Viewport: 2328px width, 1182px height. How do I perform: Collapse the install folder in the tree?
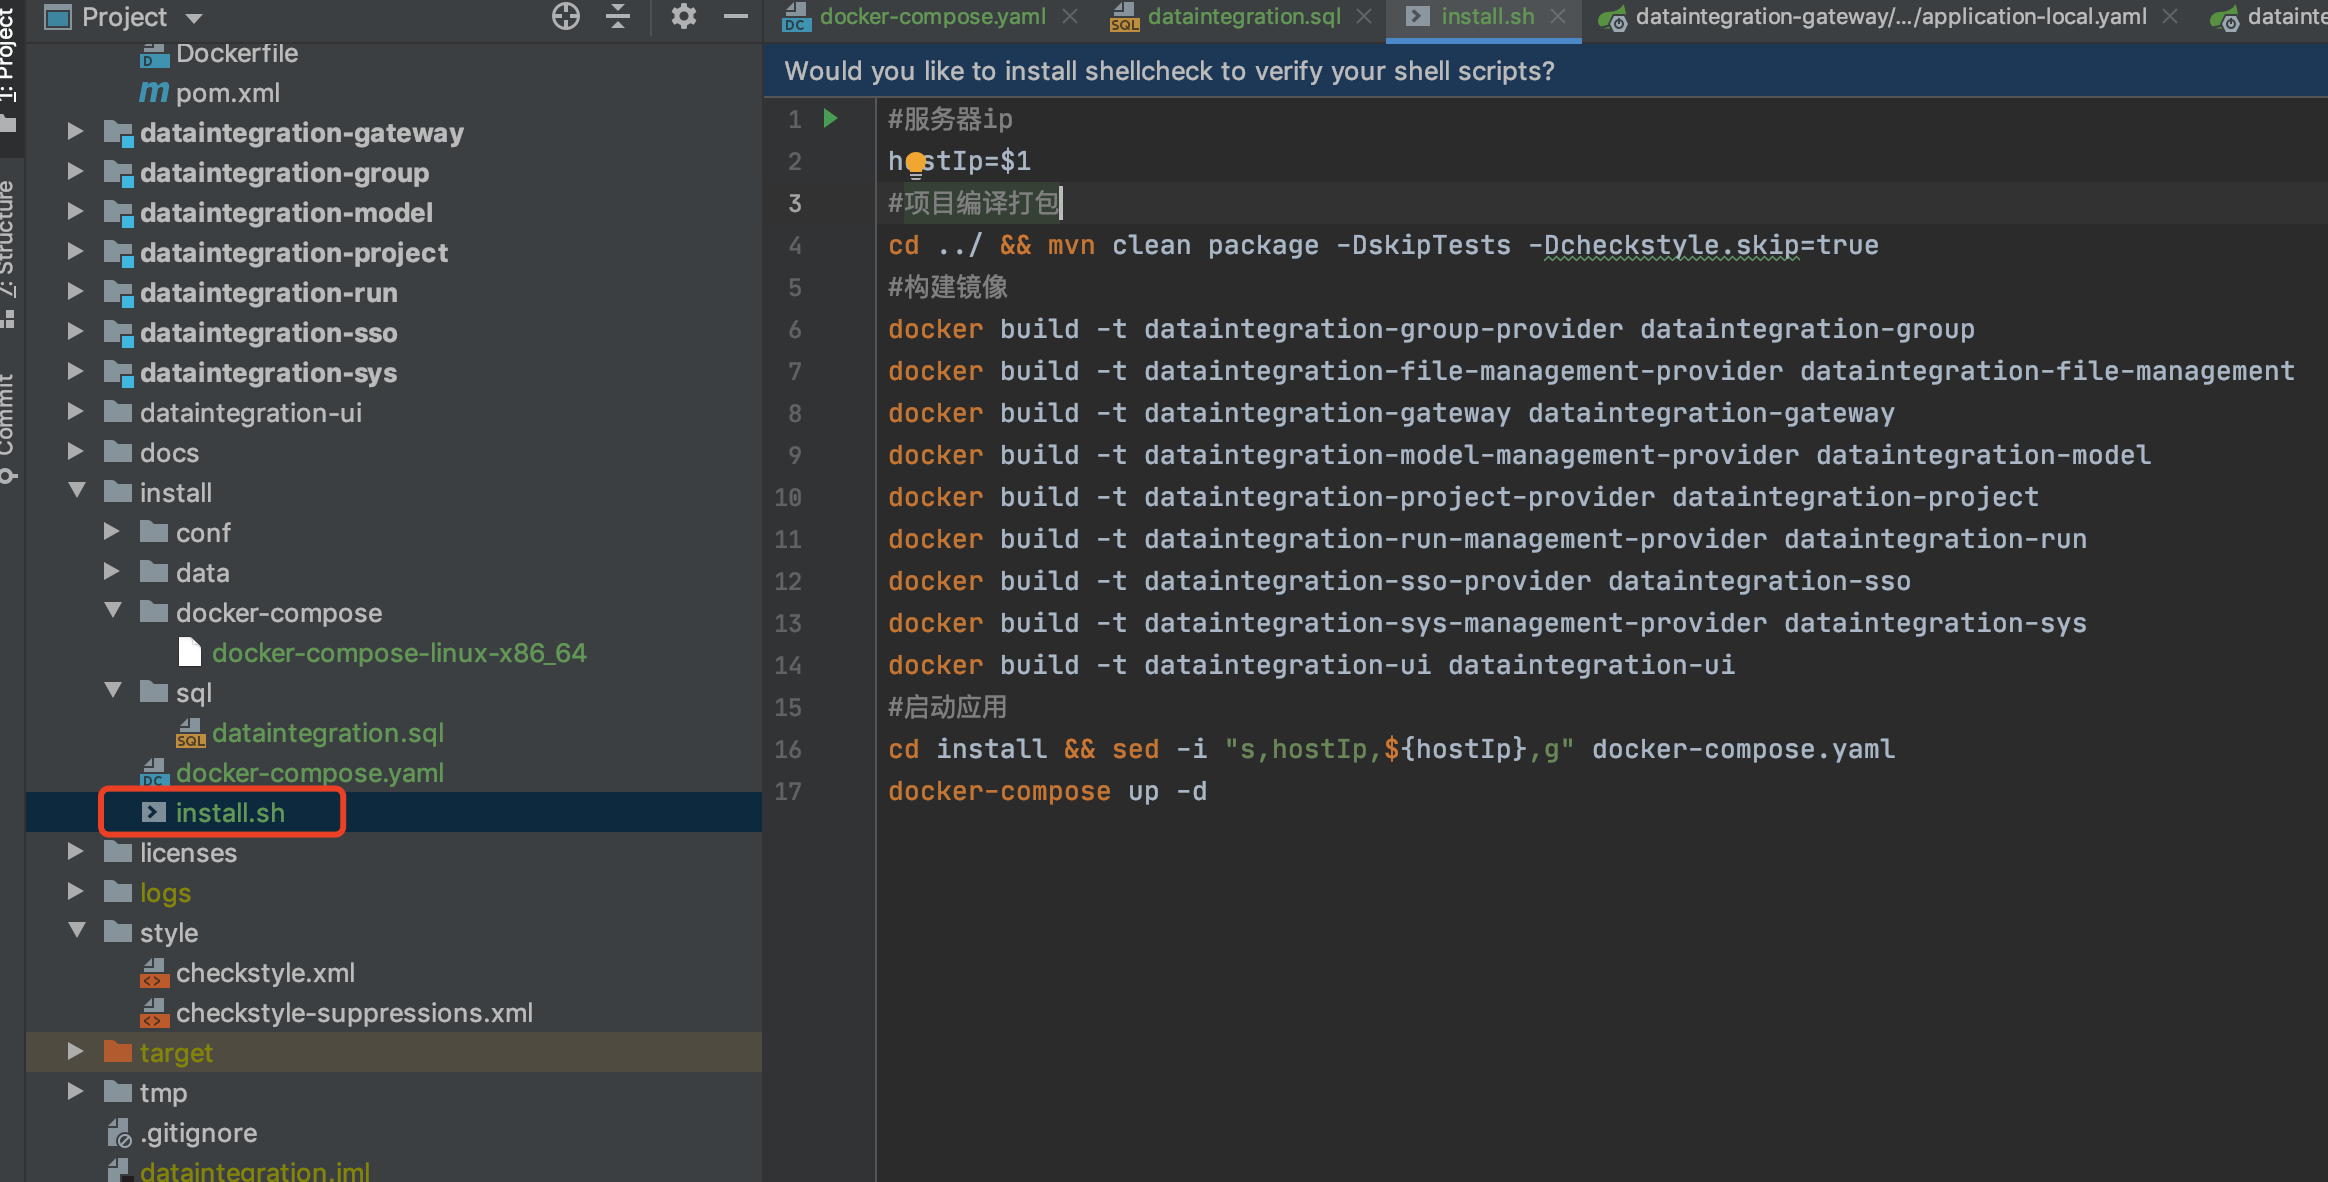tap(76, 491)
